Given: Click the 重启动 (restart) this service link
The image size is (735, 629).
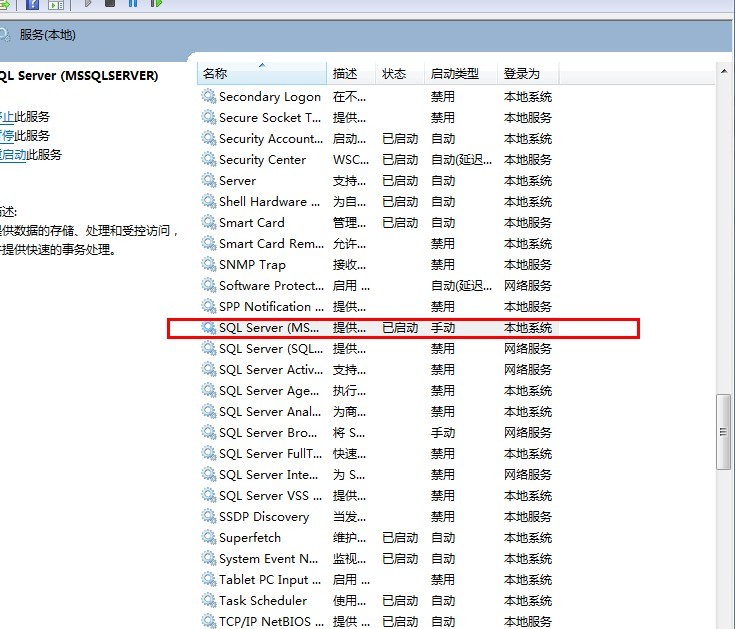Looking at the screenshot, I should pyautogui.click(x=13, y=155).
